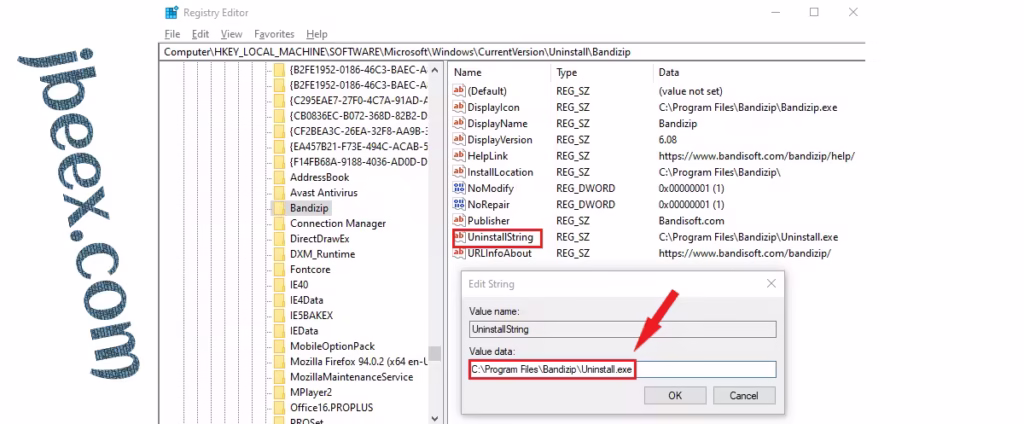Click the URLInfoAbout string value icon

coord(459,253)
